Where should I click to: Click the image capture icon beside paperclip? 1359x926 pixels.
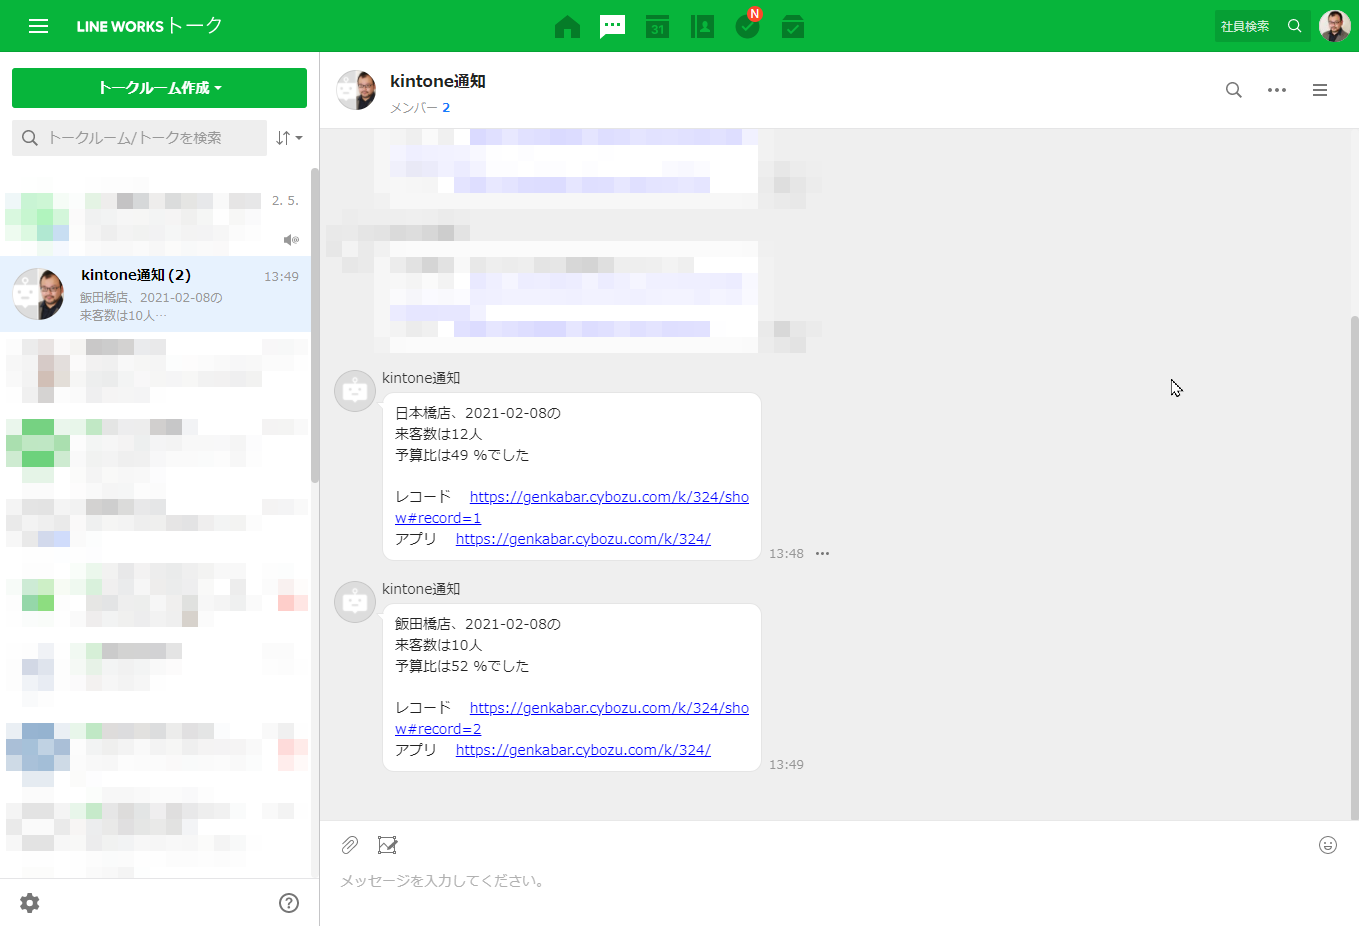point(388,845)
